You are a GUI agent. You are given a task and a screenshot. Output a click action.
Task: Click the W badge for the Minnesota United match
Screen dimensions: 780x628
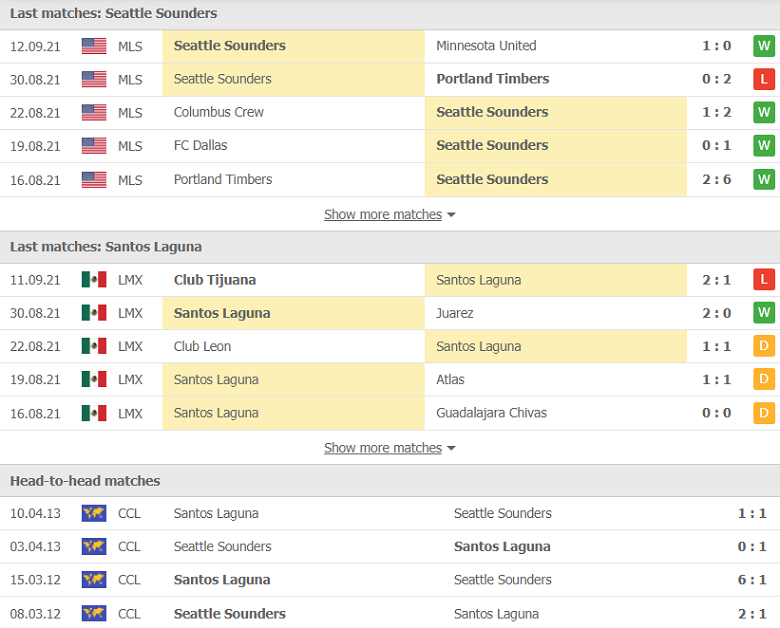click(764, 46)
